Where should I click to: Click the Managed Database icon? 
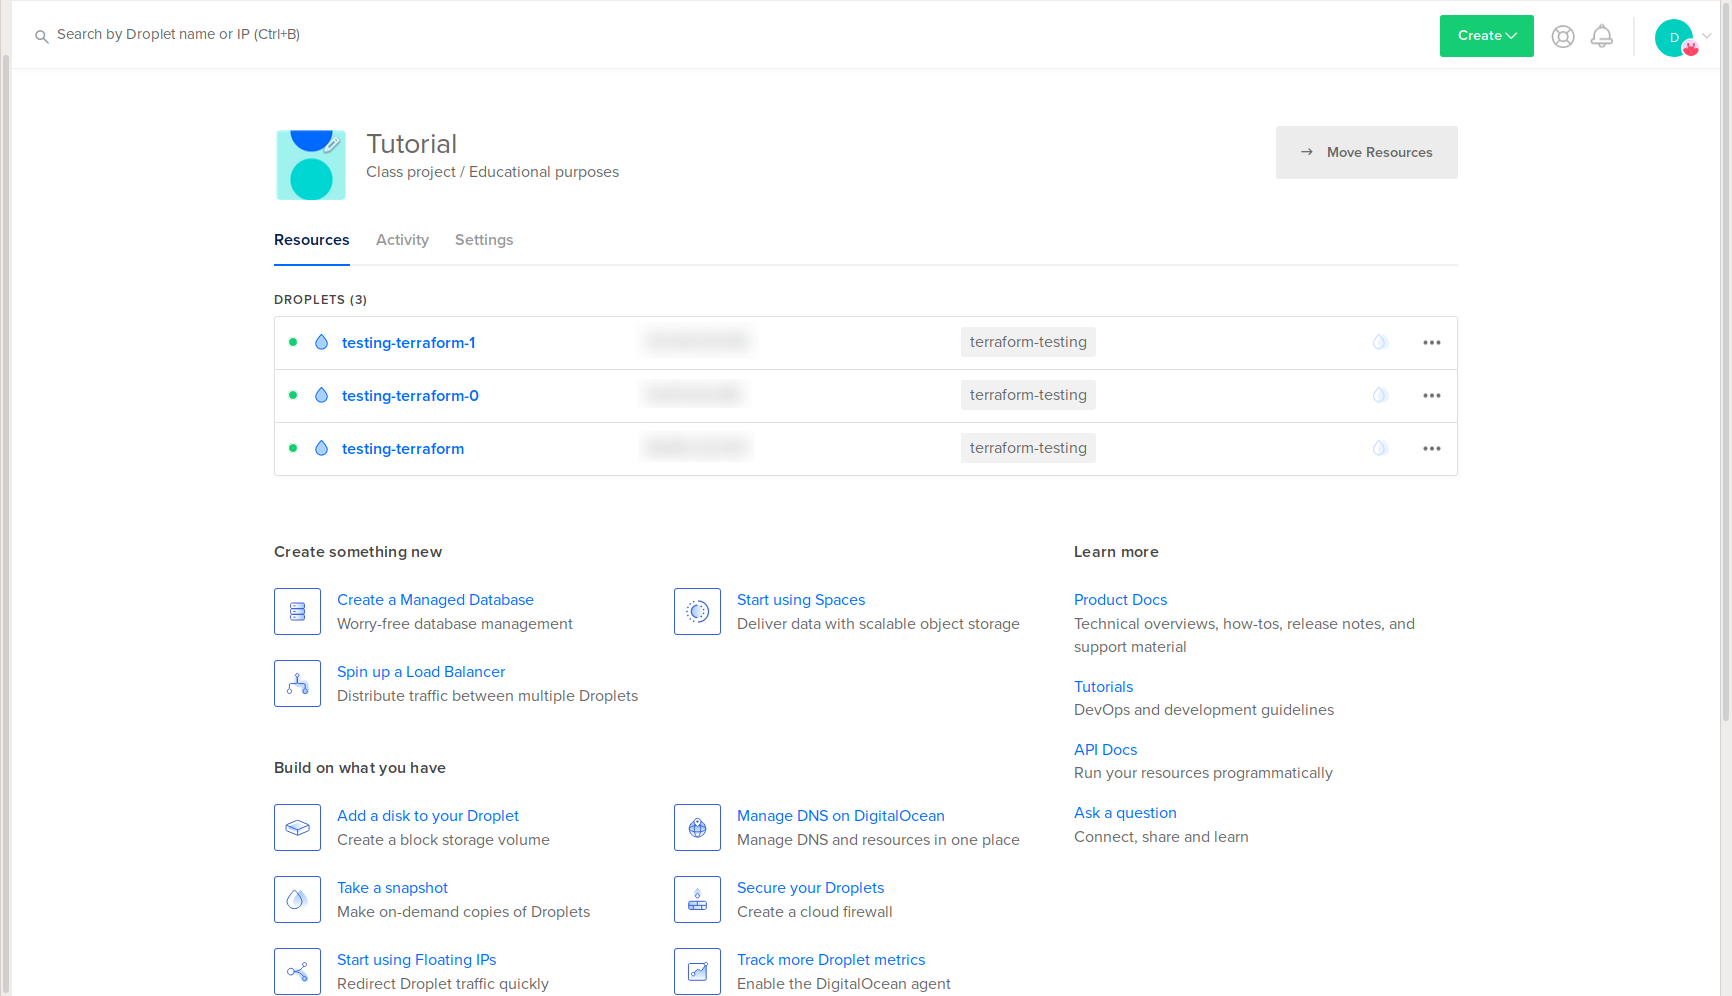(x=297, y=611)
